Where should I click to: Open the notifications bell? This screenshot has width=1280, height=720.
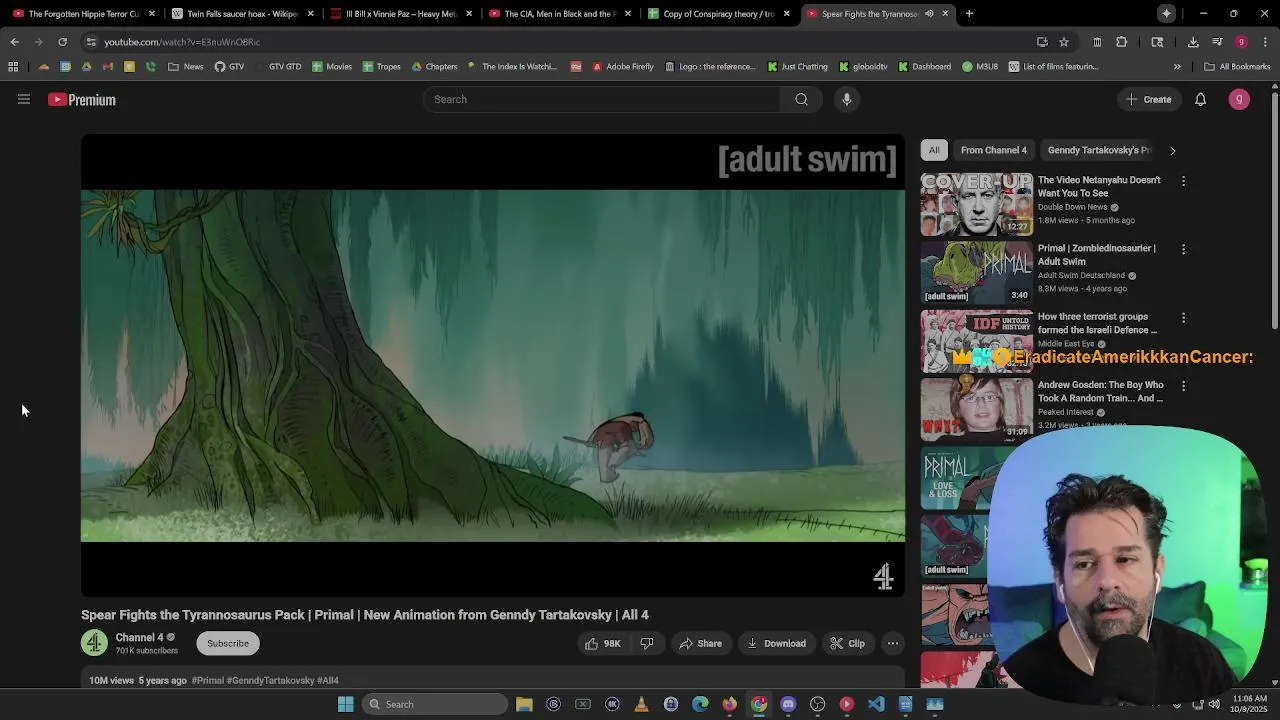[x=1200, y=99]
